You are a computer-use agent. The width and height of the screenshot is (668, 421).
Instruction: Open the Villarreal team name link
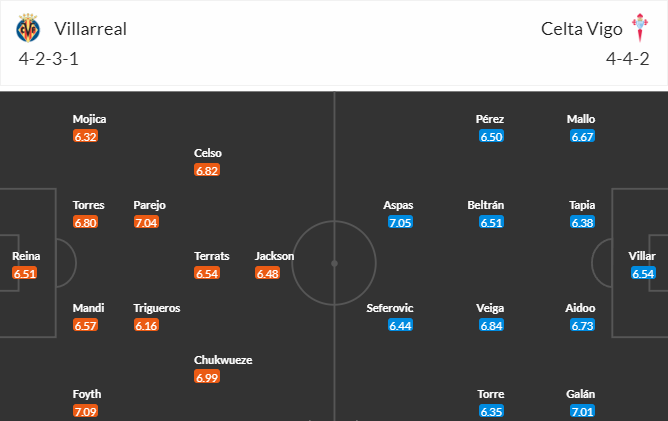(x=90, y=29)
